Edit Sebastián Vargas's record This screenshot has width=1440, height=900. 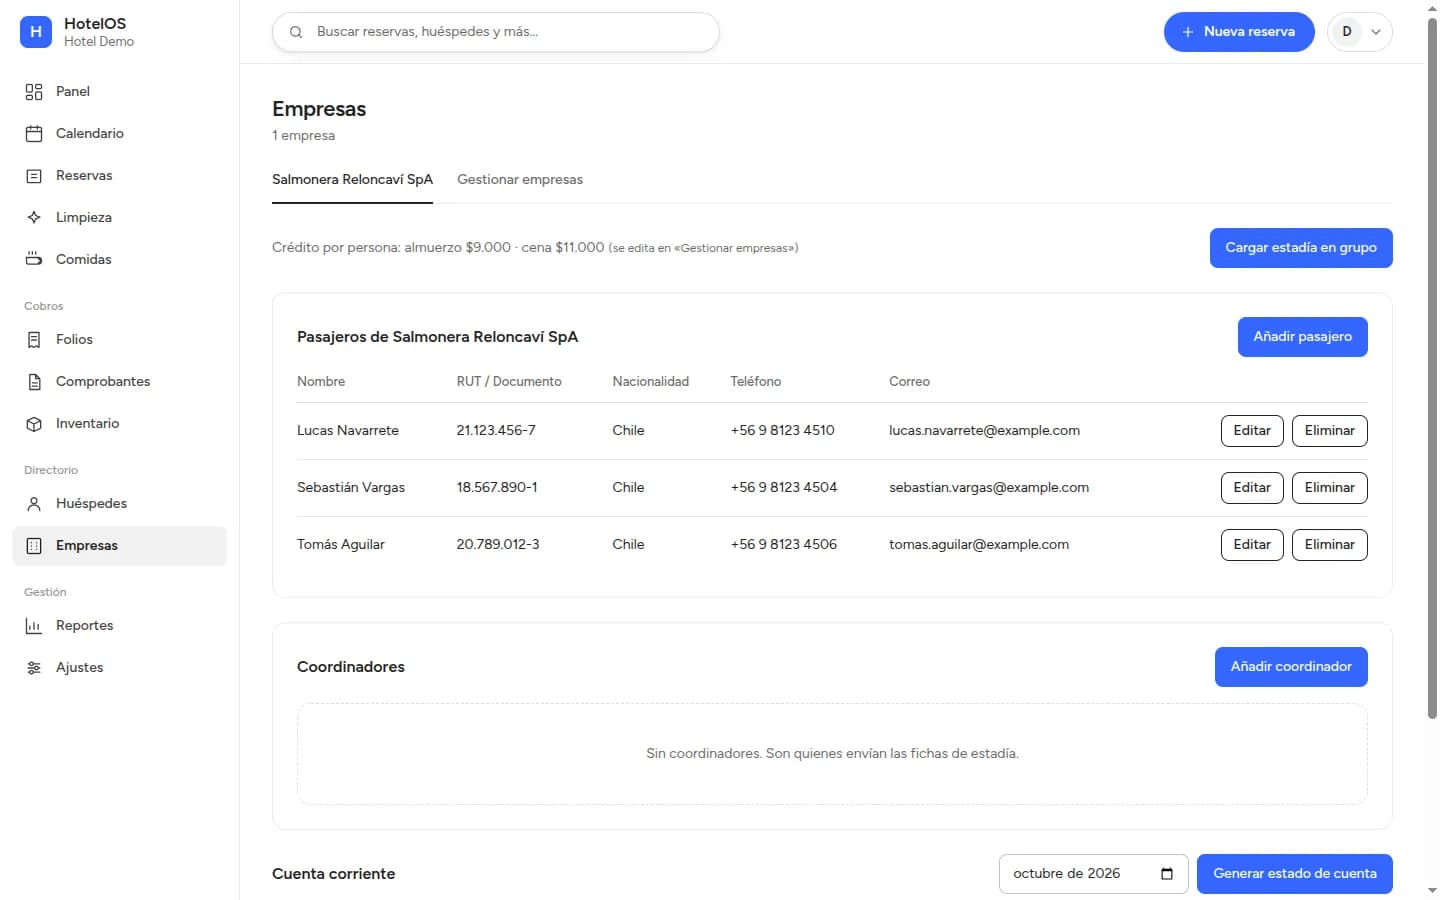1252,488
